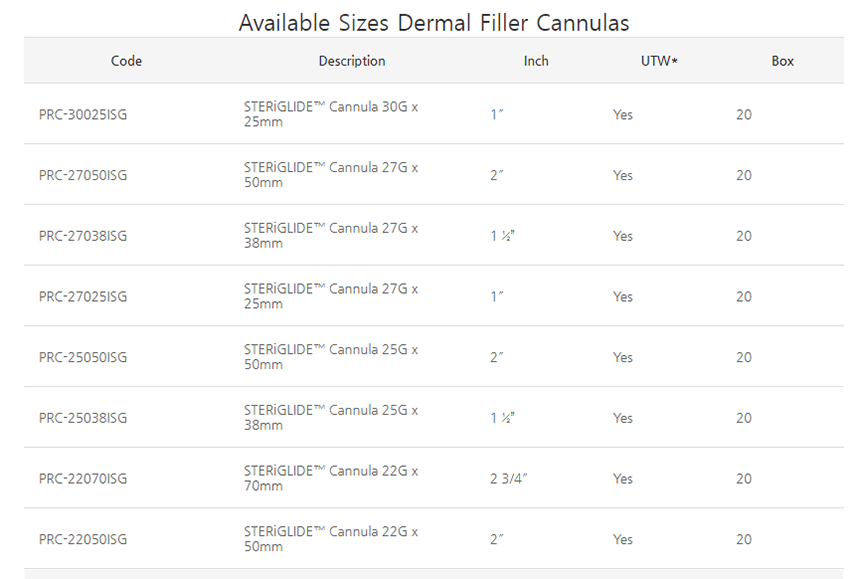Screen dimensions: 860x579
Task: Click the Cannula 22G x 70mm description
Action: (x=331, y=479)
